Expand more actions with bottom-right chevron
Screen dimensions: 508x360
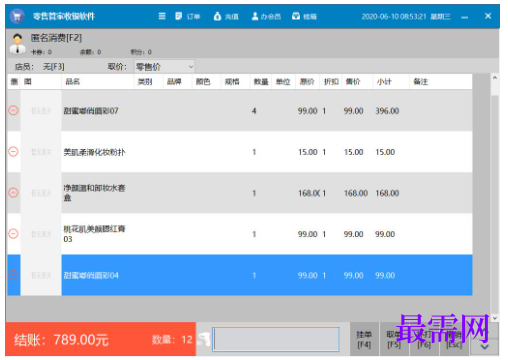point(484,347)
